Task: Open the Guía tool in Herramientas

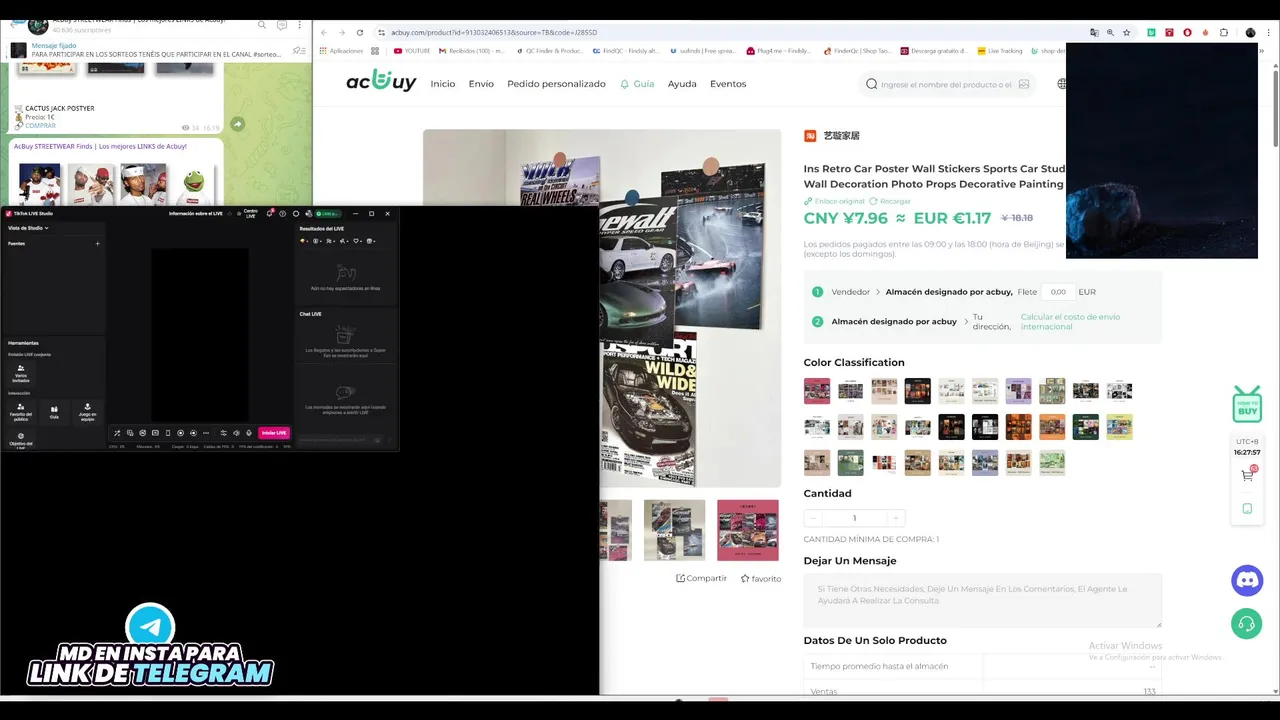Action: pos(54,411)
